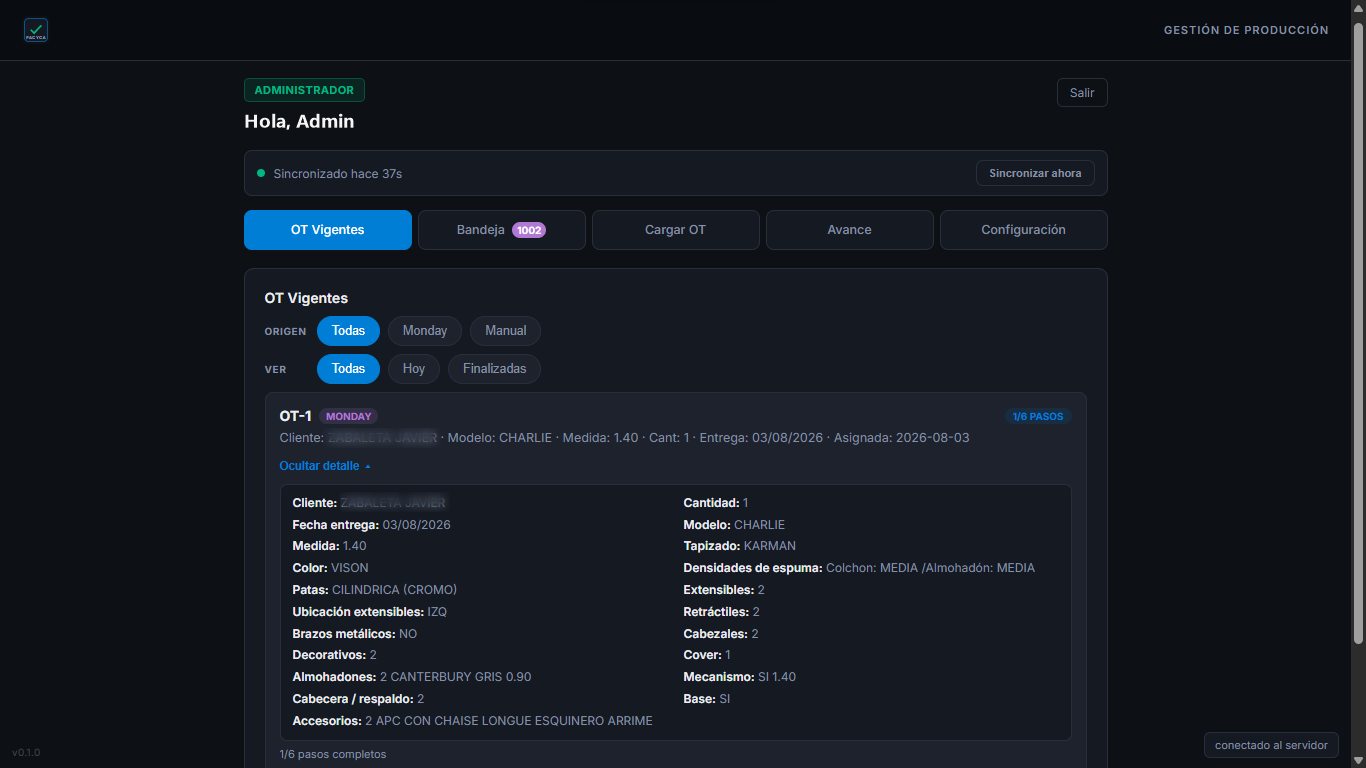The height and width of the screenshot is (768, 1366).
Task: Click the Accesorios APC CON CHAISE text
Action: click(509, 721)
